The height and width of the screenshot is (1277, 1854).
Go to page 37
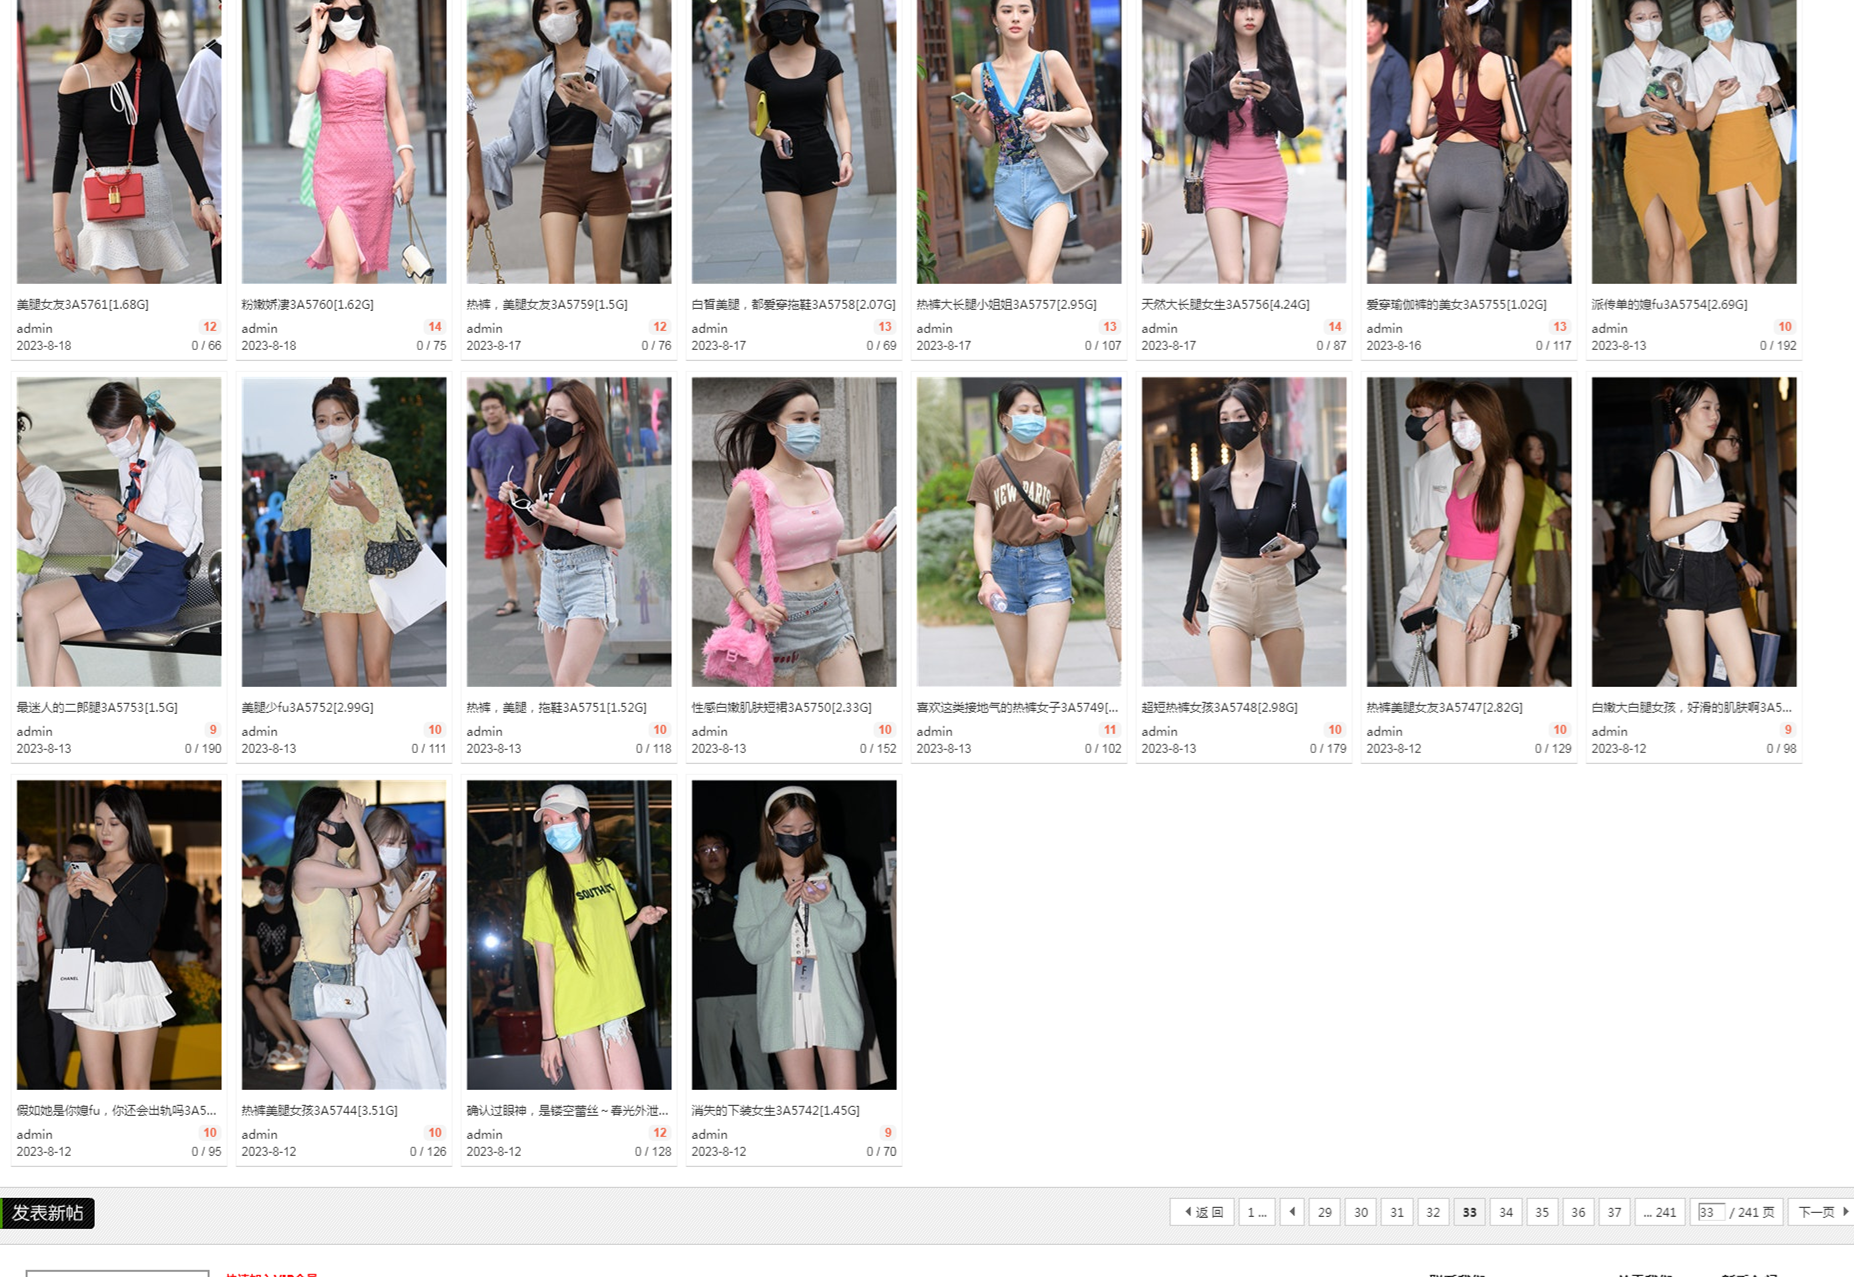click(x=1614, y=1212)
